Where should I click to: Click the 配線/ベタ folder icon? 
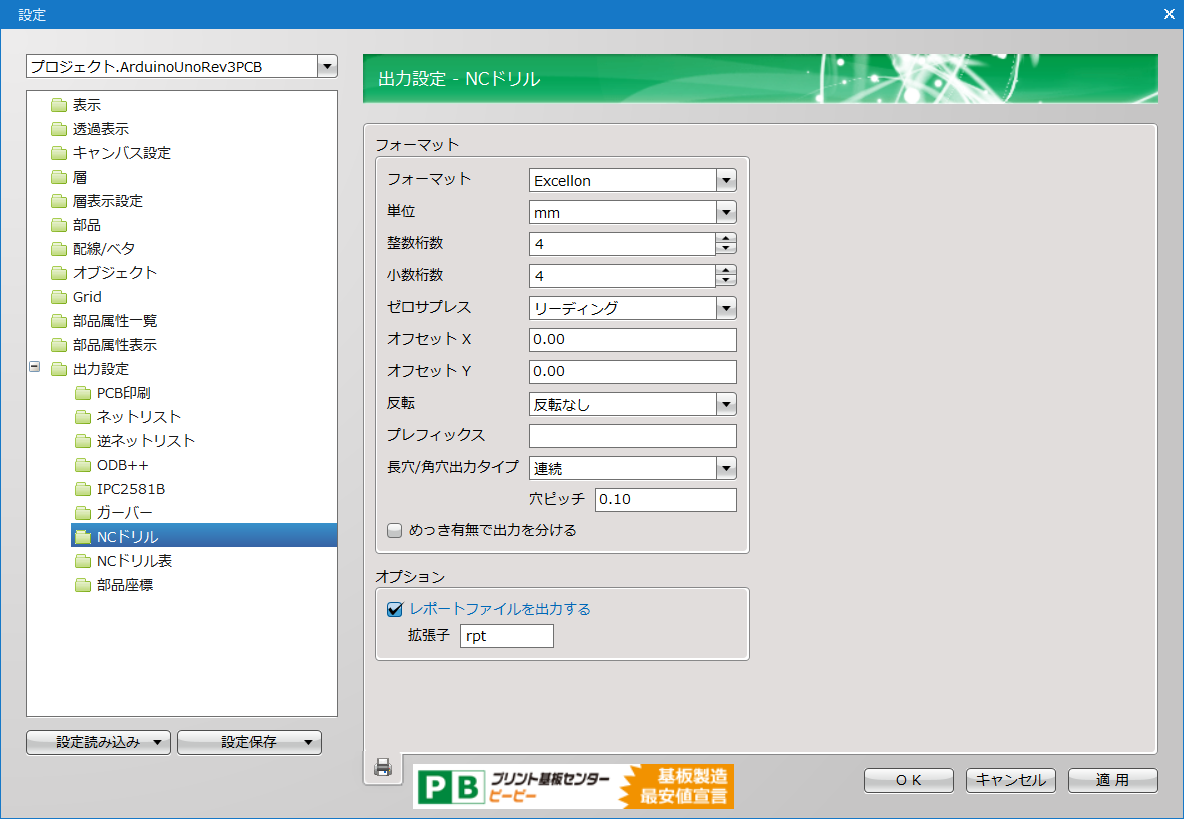coord(59,249)
